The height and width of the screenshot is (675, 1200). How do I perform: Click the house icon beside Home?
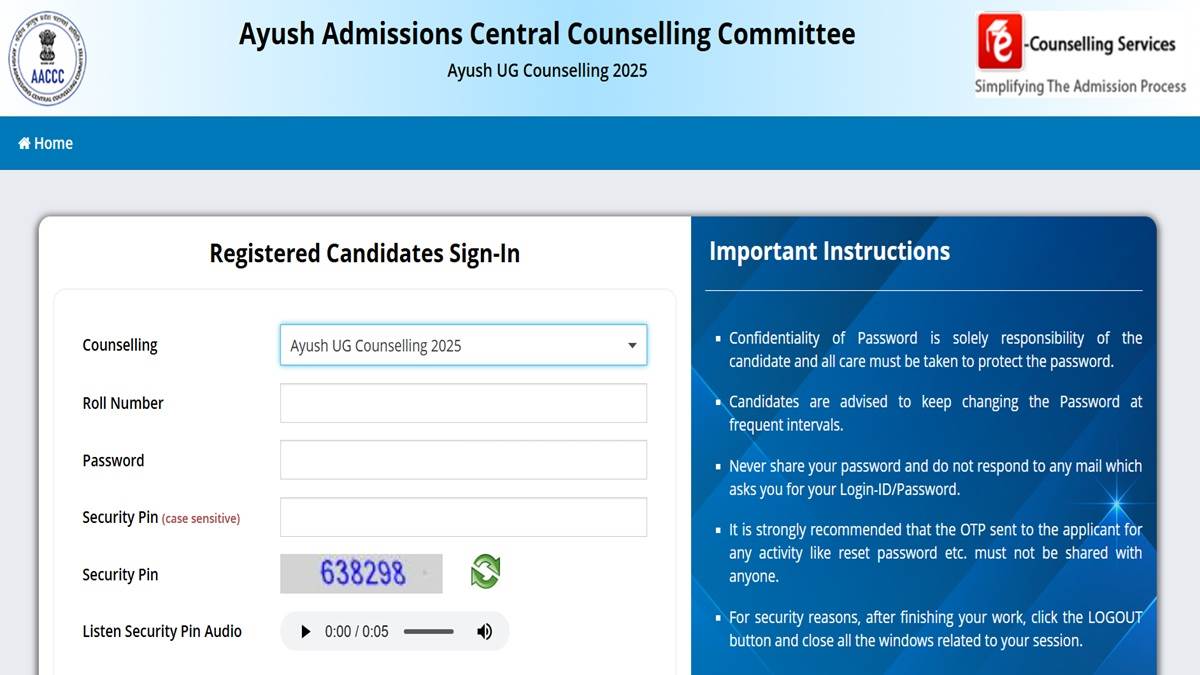pyautogui.click(x=24, y=143)
